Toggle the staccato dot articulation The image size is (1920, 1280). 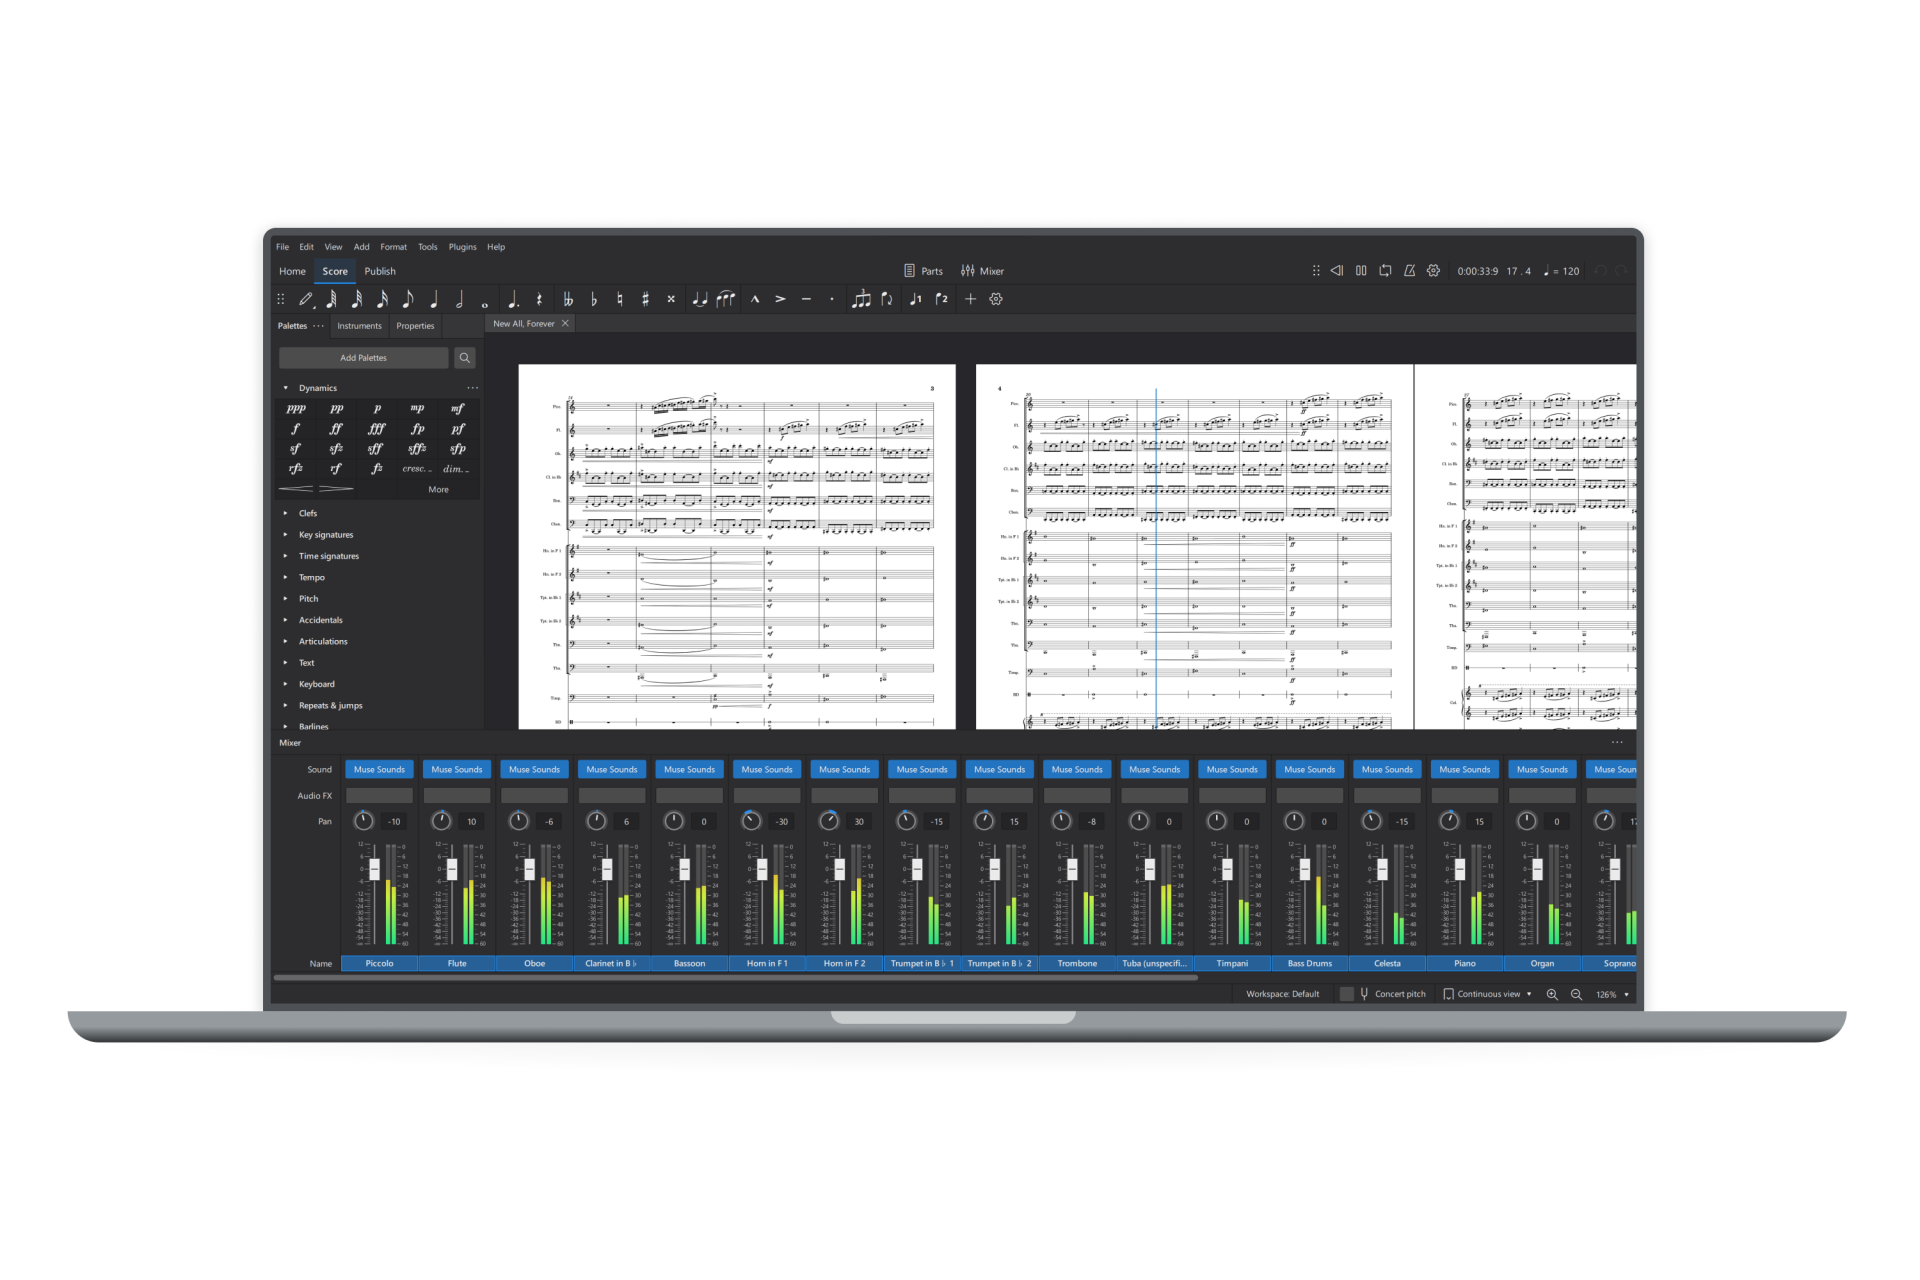(x=832, y=298)
